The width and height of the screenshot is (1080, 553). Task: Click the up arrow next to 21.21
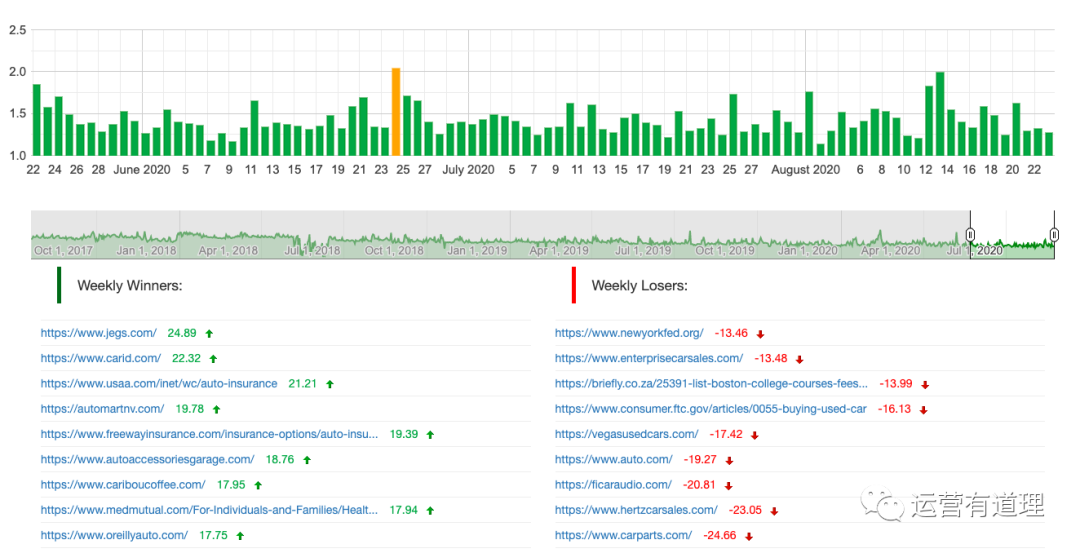pyautogui.click(x=330, y=384)
